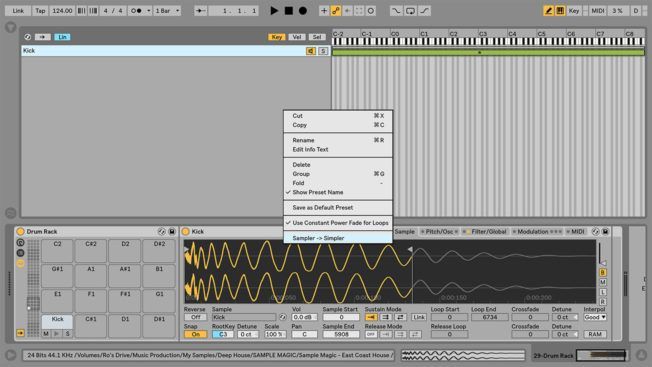Show the Drum Rack chain list
Image resolution: width=652 pixels, height=367 pixels.
[20, 253]
